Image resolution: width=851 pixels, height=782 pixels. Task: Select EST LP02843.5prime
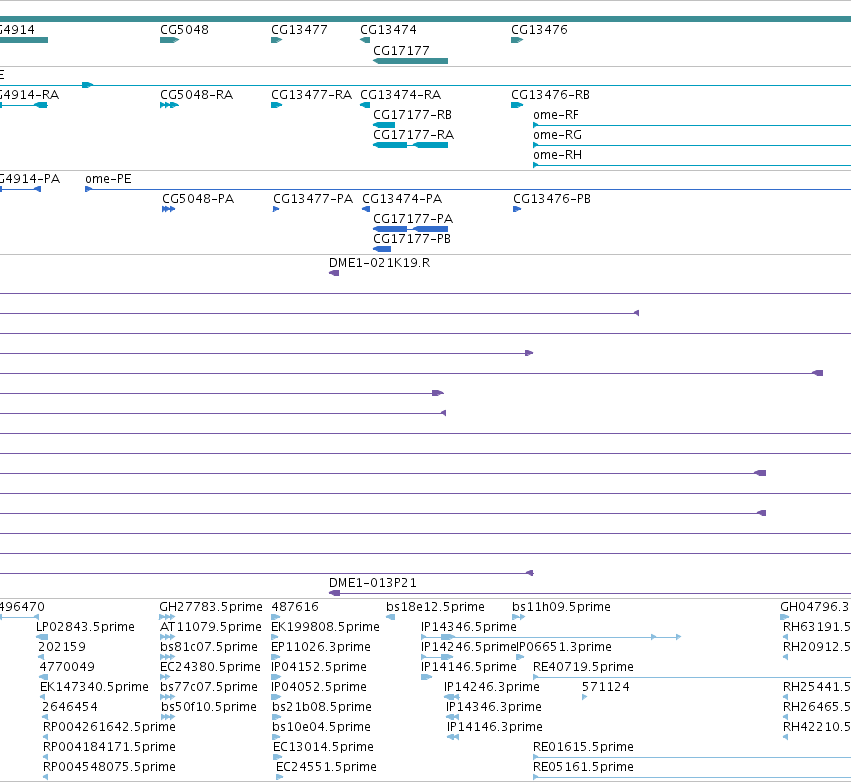coord(85,627)
